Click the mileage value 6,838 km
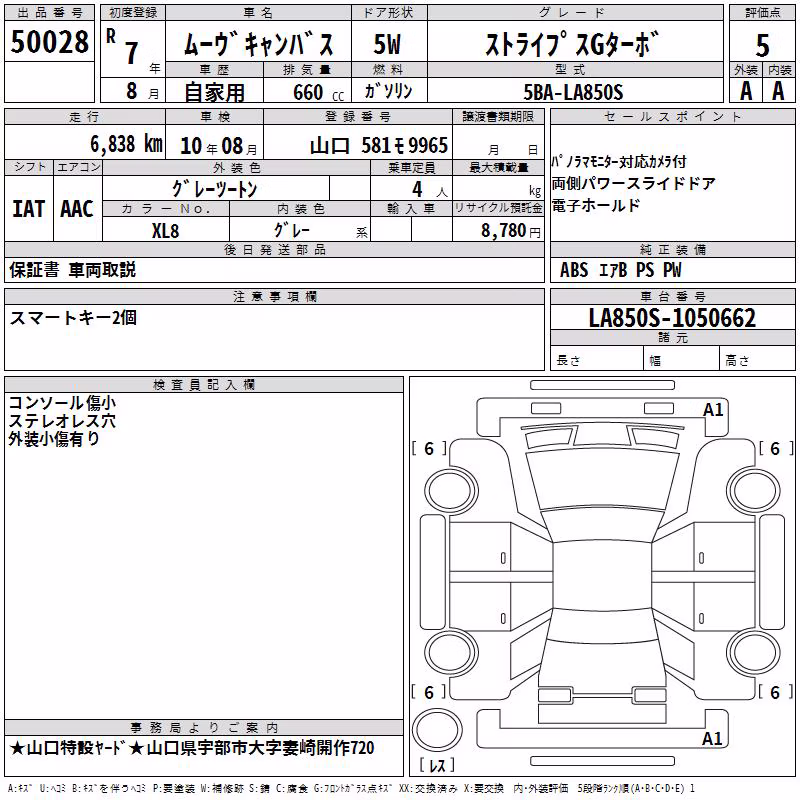 pos(127,144)
